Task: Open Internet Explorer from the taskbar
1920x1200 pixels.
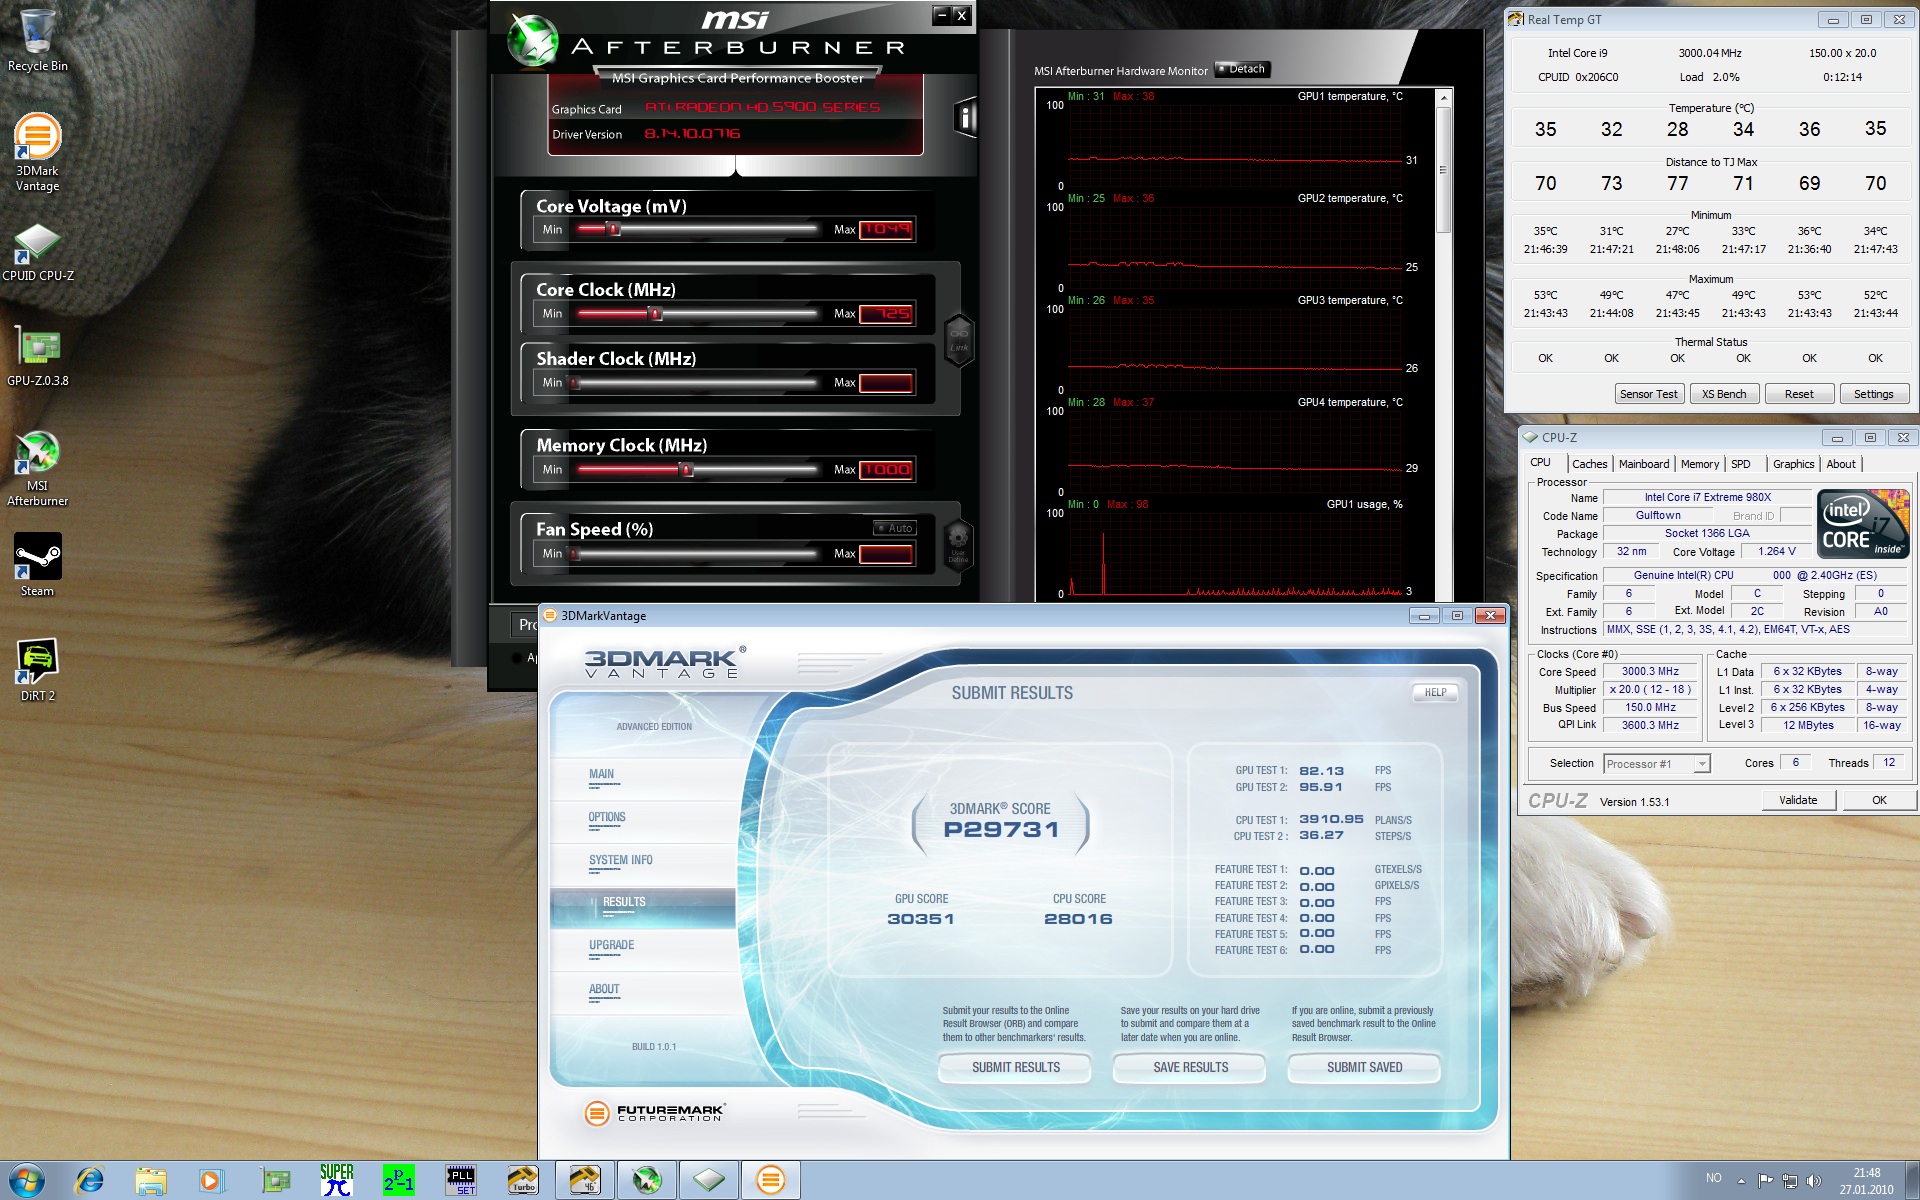Action: coord(90,1180)
